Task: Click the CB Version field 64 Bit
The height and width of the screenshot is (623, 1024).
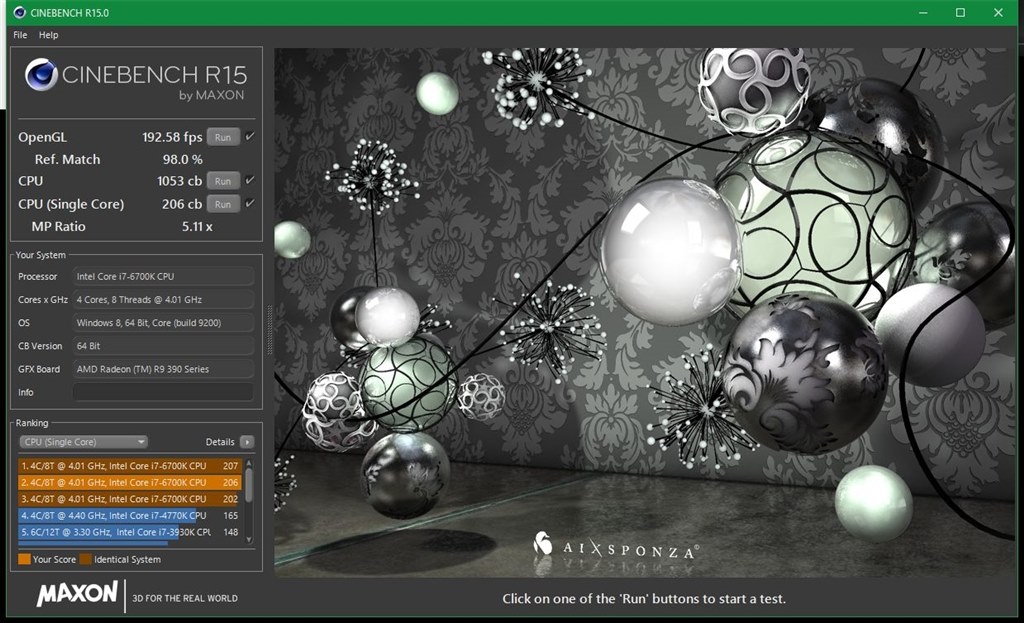Action: 163,346
